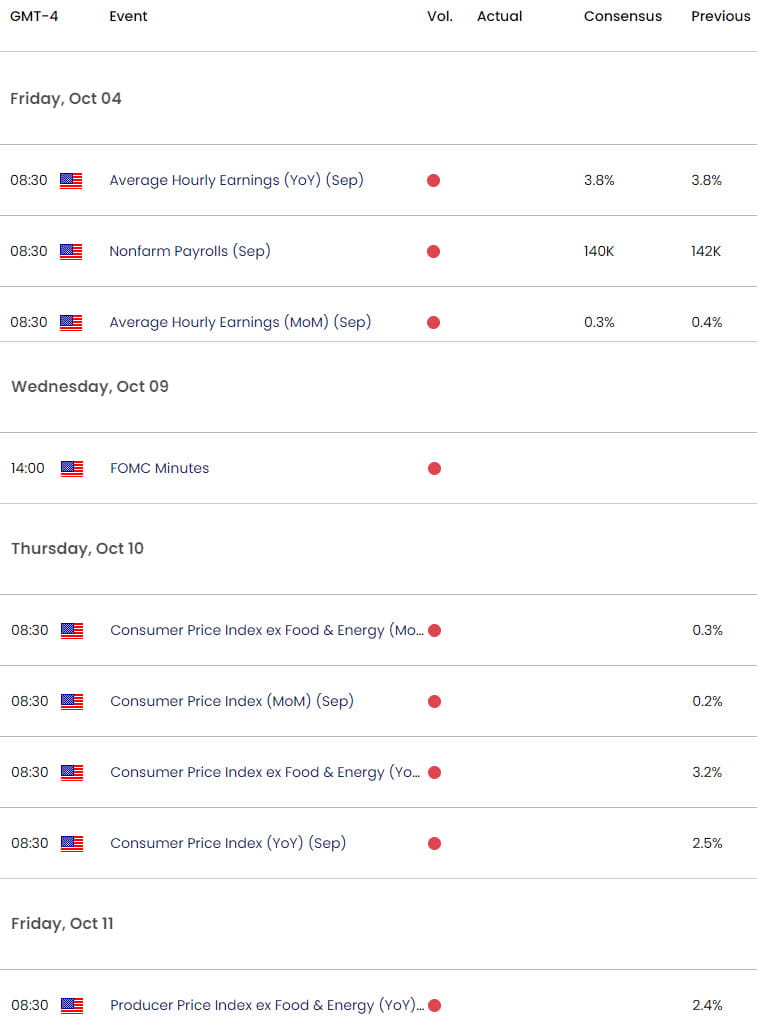Open the Nonfarm Payrolls (Sep) event link

(x=189, y=252)
